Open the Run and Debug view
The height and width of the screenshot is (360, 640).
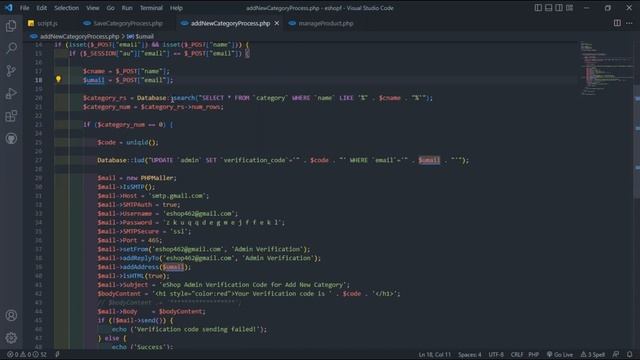pyautogui.click(x=11, y=93)
